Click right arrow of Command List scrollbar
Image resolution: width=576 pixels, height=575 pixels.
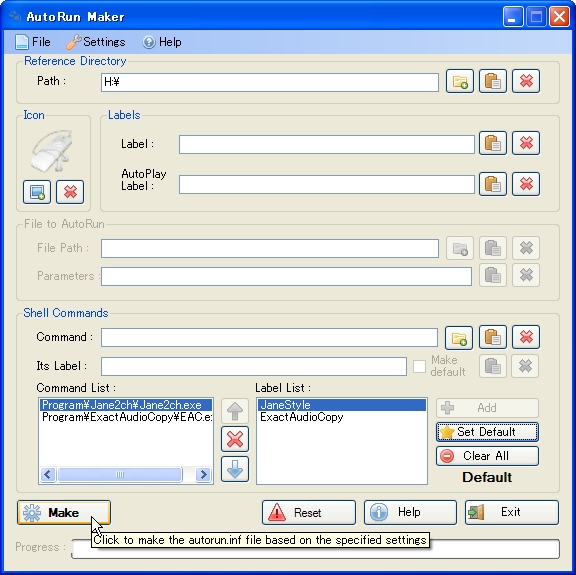pos(203,474)
